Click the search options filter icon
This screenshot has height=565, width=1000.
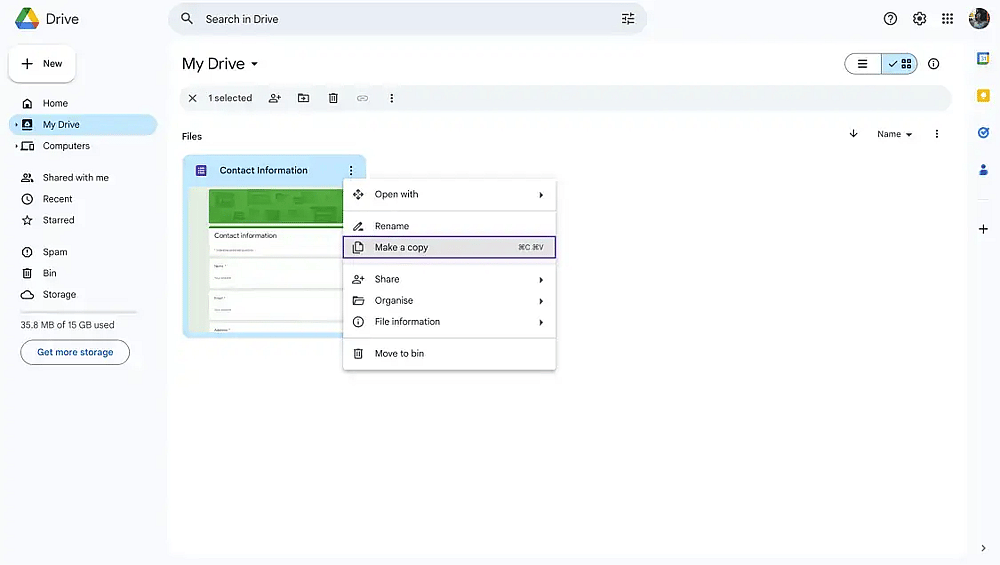[628, 19]
